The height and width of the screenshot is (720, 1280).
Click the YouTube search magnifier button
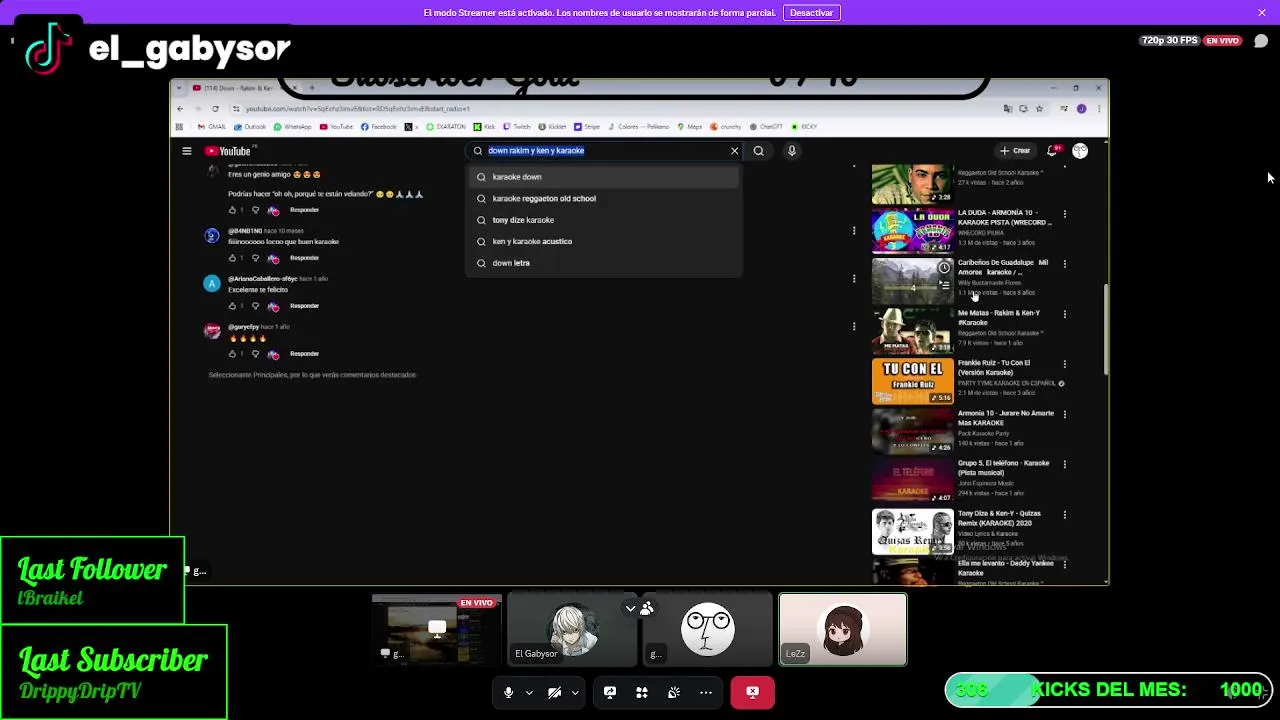point(759,151)
